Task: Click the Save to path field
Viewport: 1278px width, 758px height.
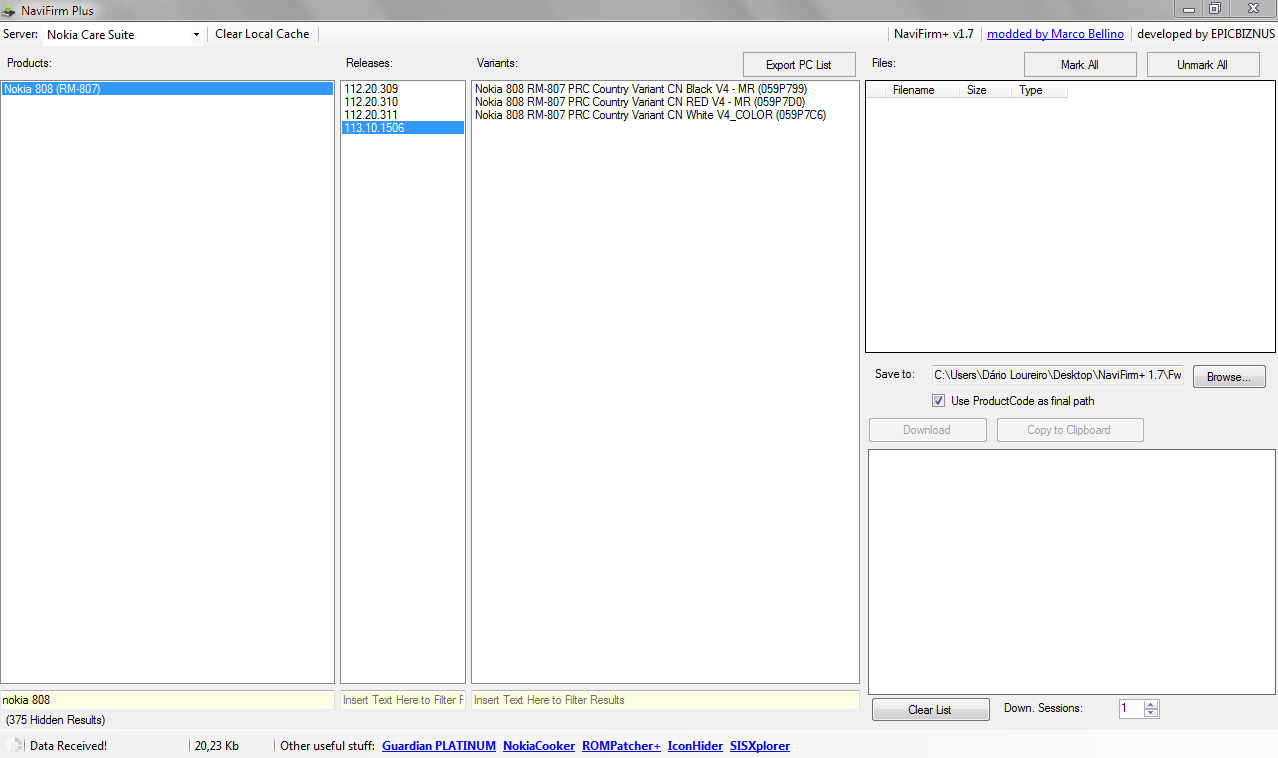Action: (1058, 375)
